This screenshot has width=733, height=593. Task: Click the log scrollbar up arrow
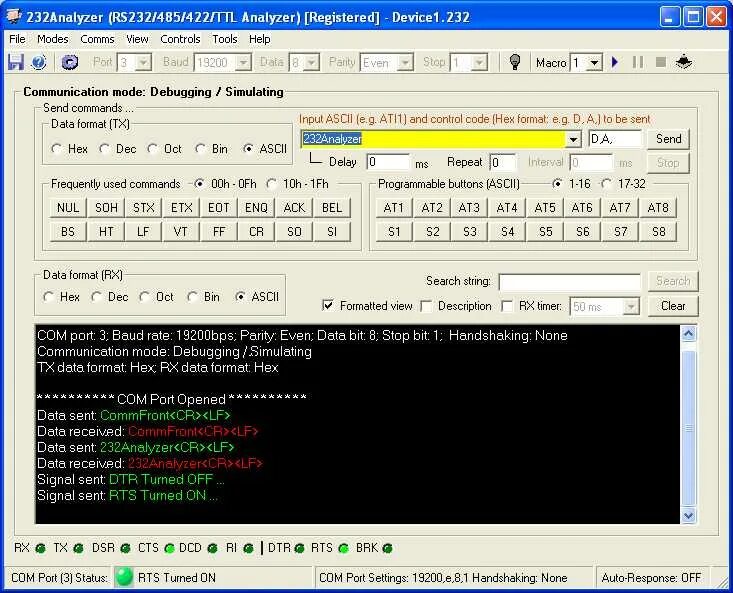[x=689, y=333]
